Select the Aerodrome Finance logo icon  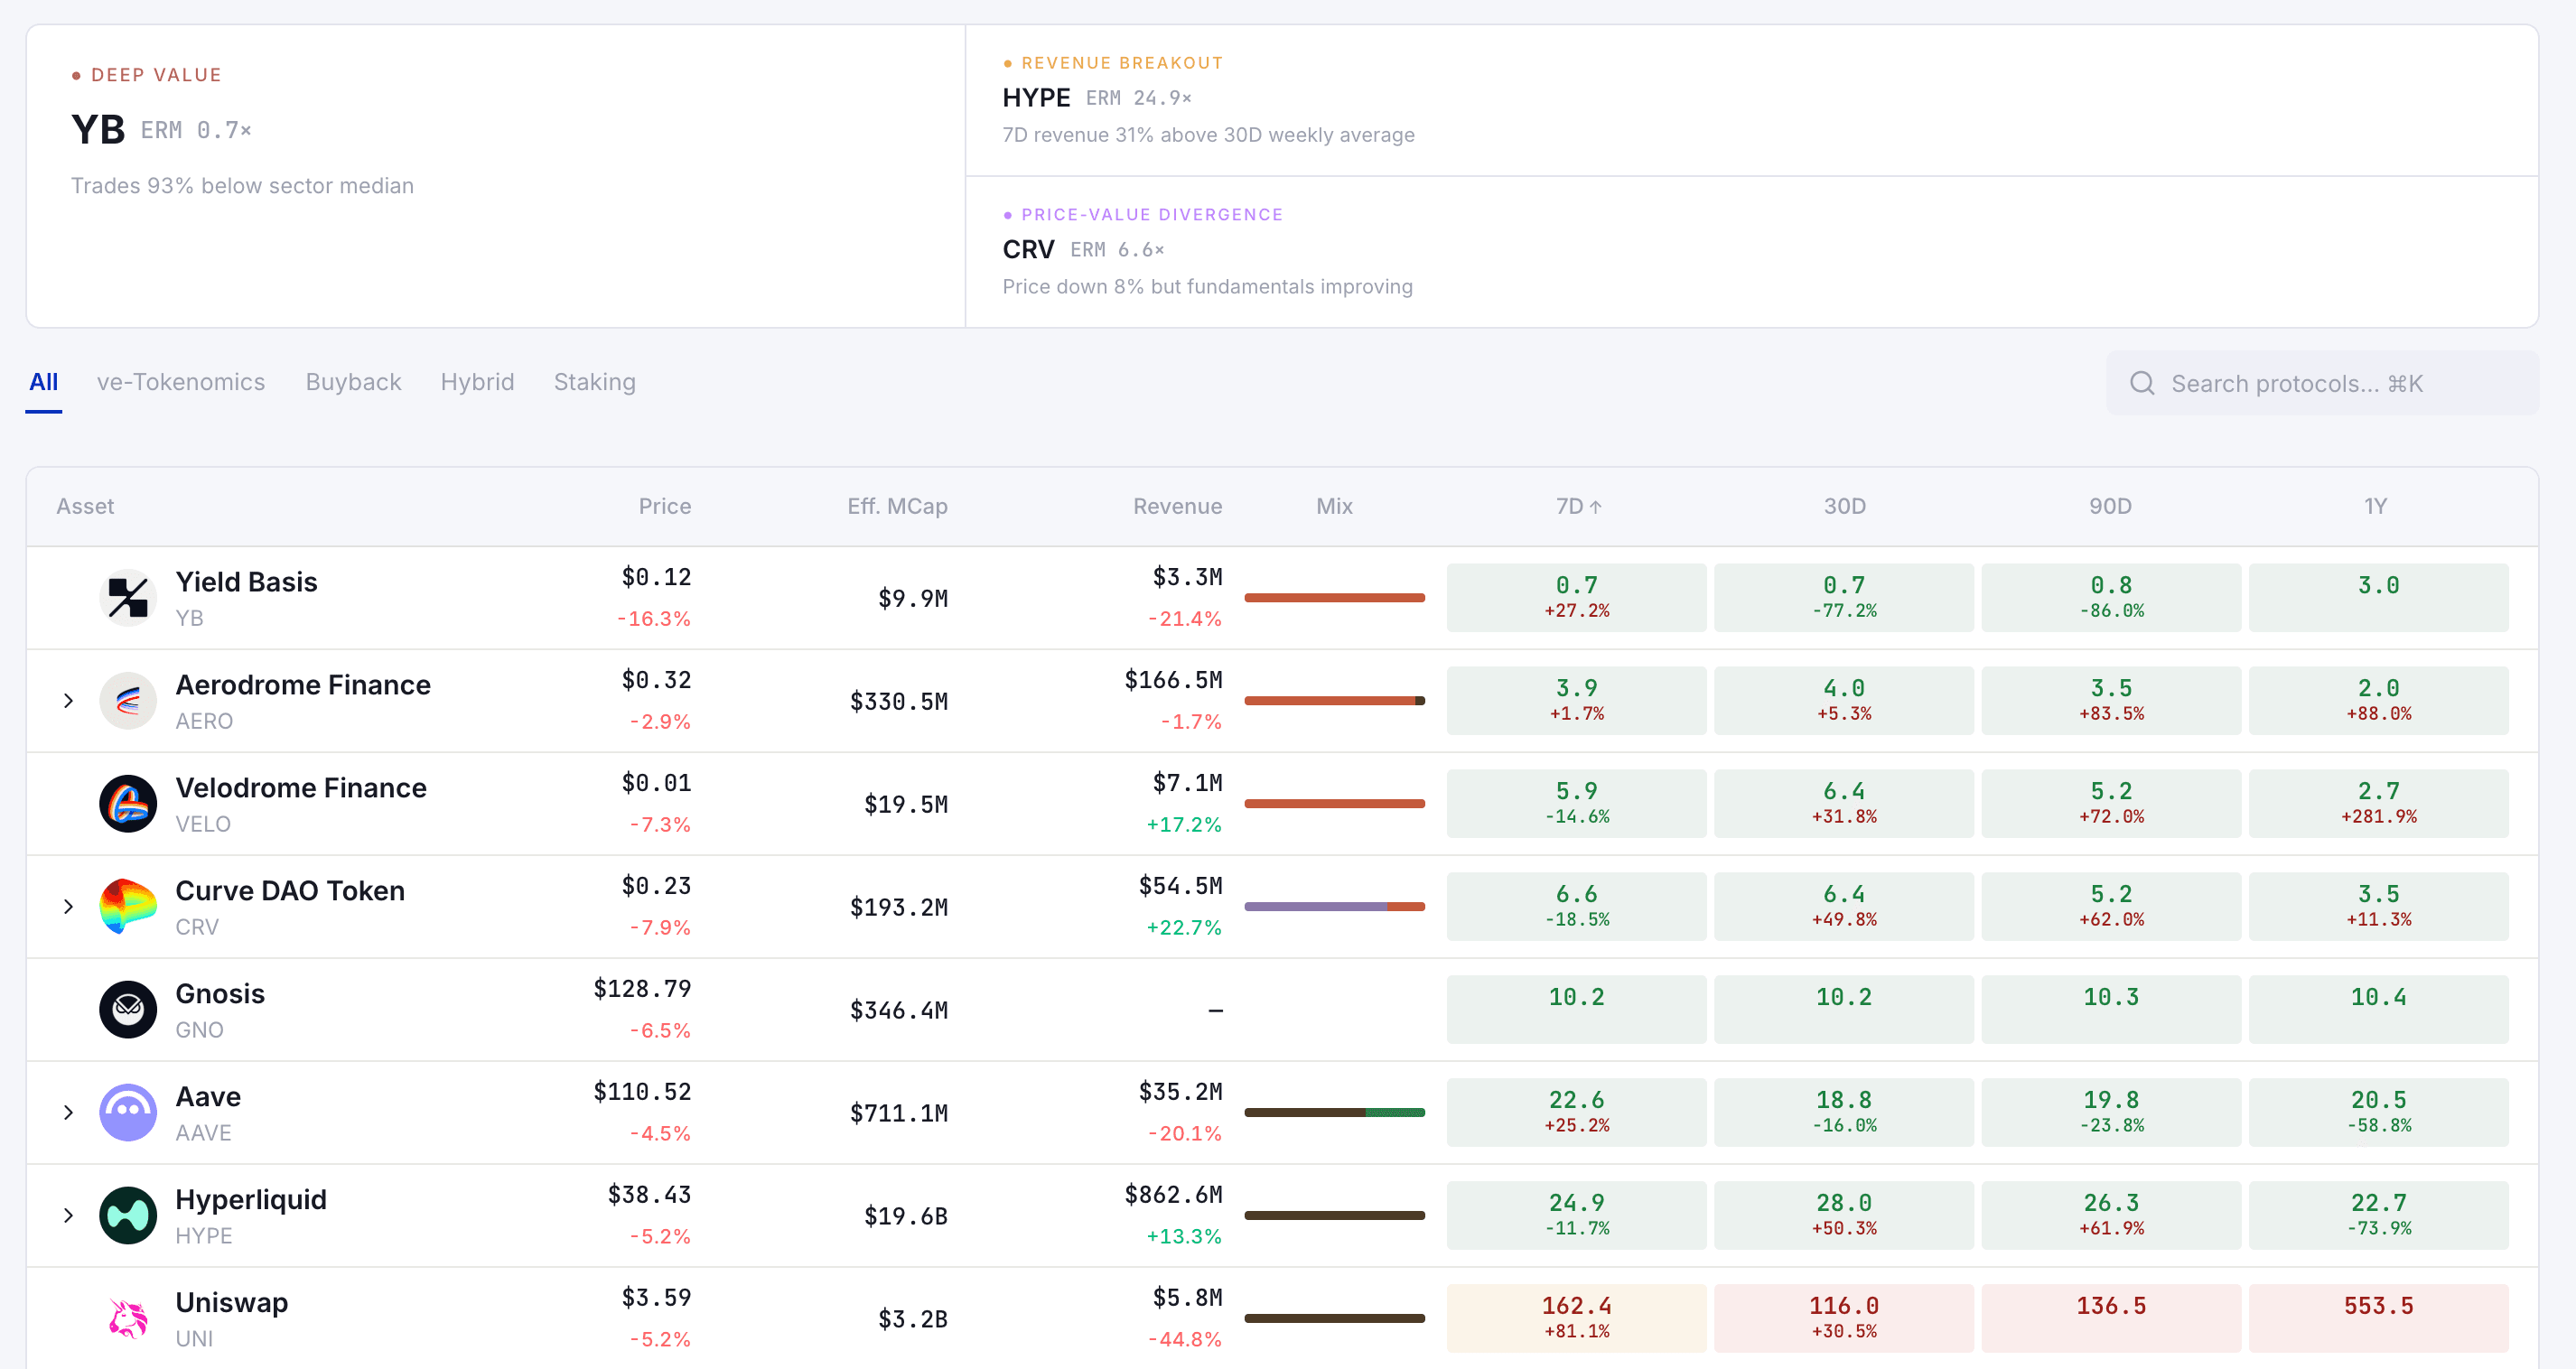pos(128,700)
